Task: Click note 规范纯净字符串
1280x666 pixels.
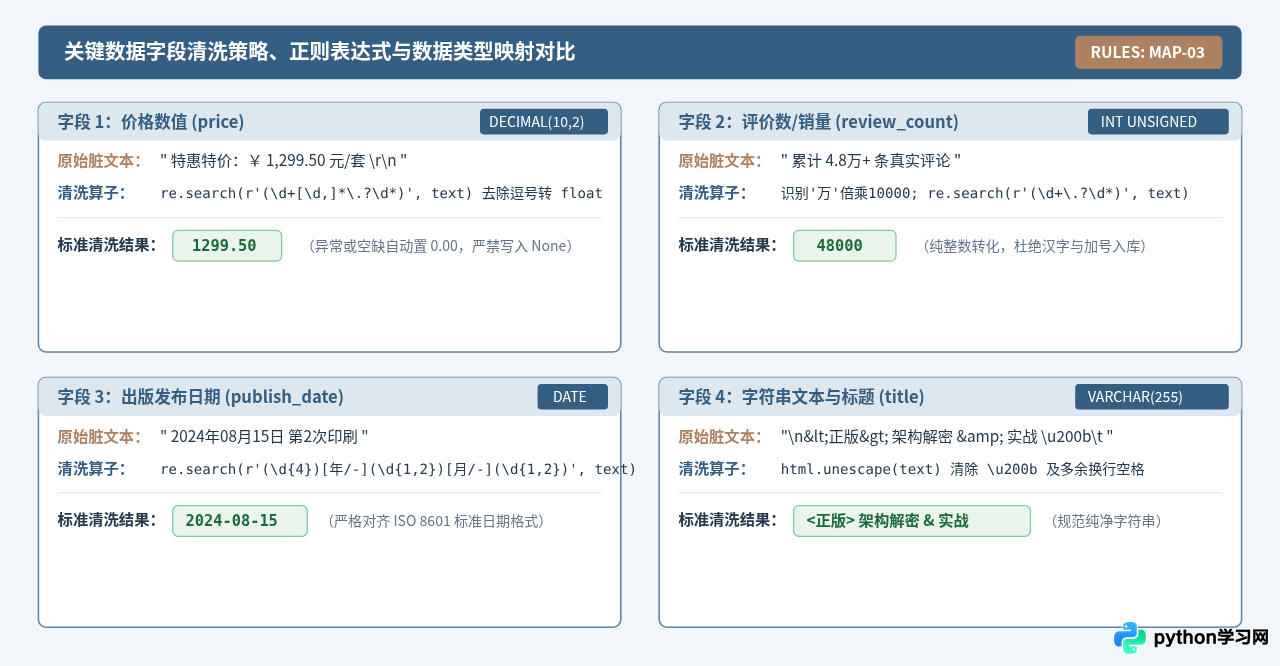Action: tap(1106, 521)
